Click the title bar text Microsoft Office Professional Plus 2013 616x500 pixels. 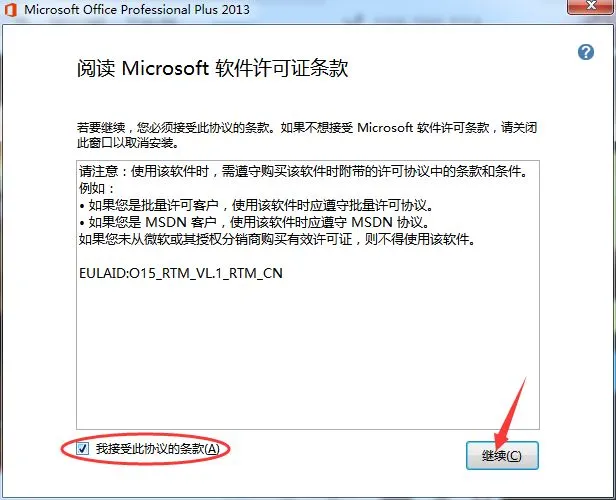(137, 9)
